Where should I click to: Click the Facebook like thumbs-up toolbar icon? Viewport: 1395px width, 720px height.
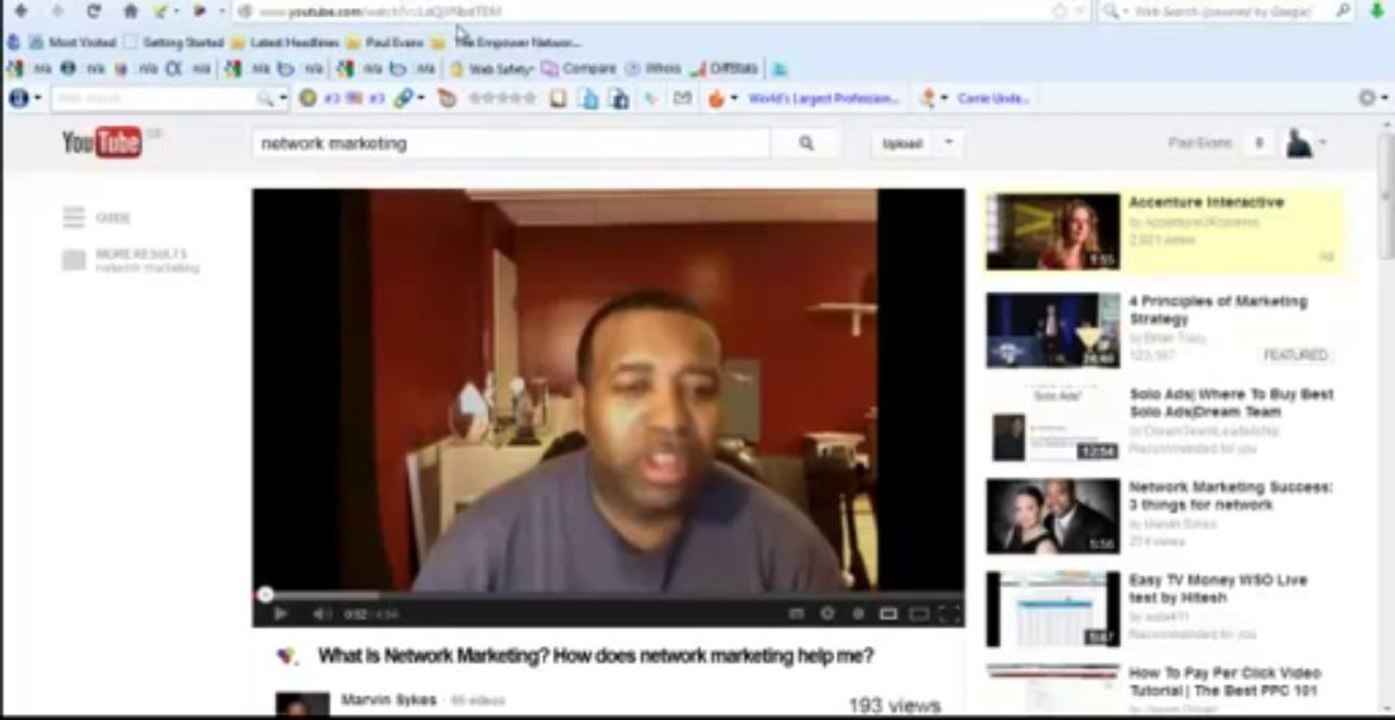click(588, 98)
